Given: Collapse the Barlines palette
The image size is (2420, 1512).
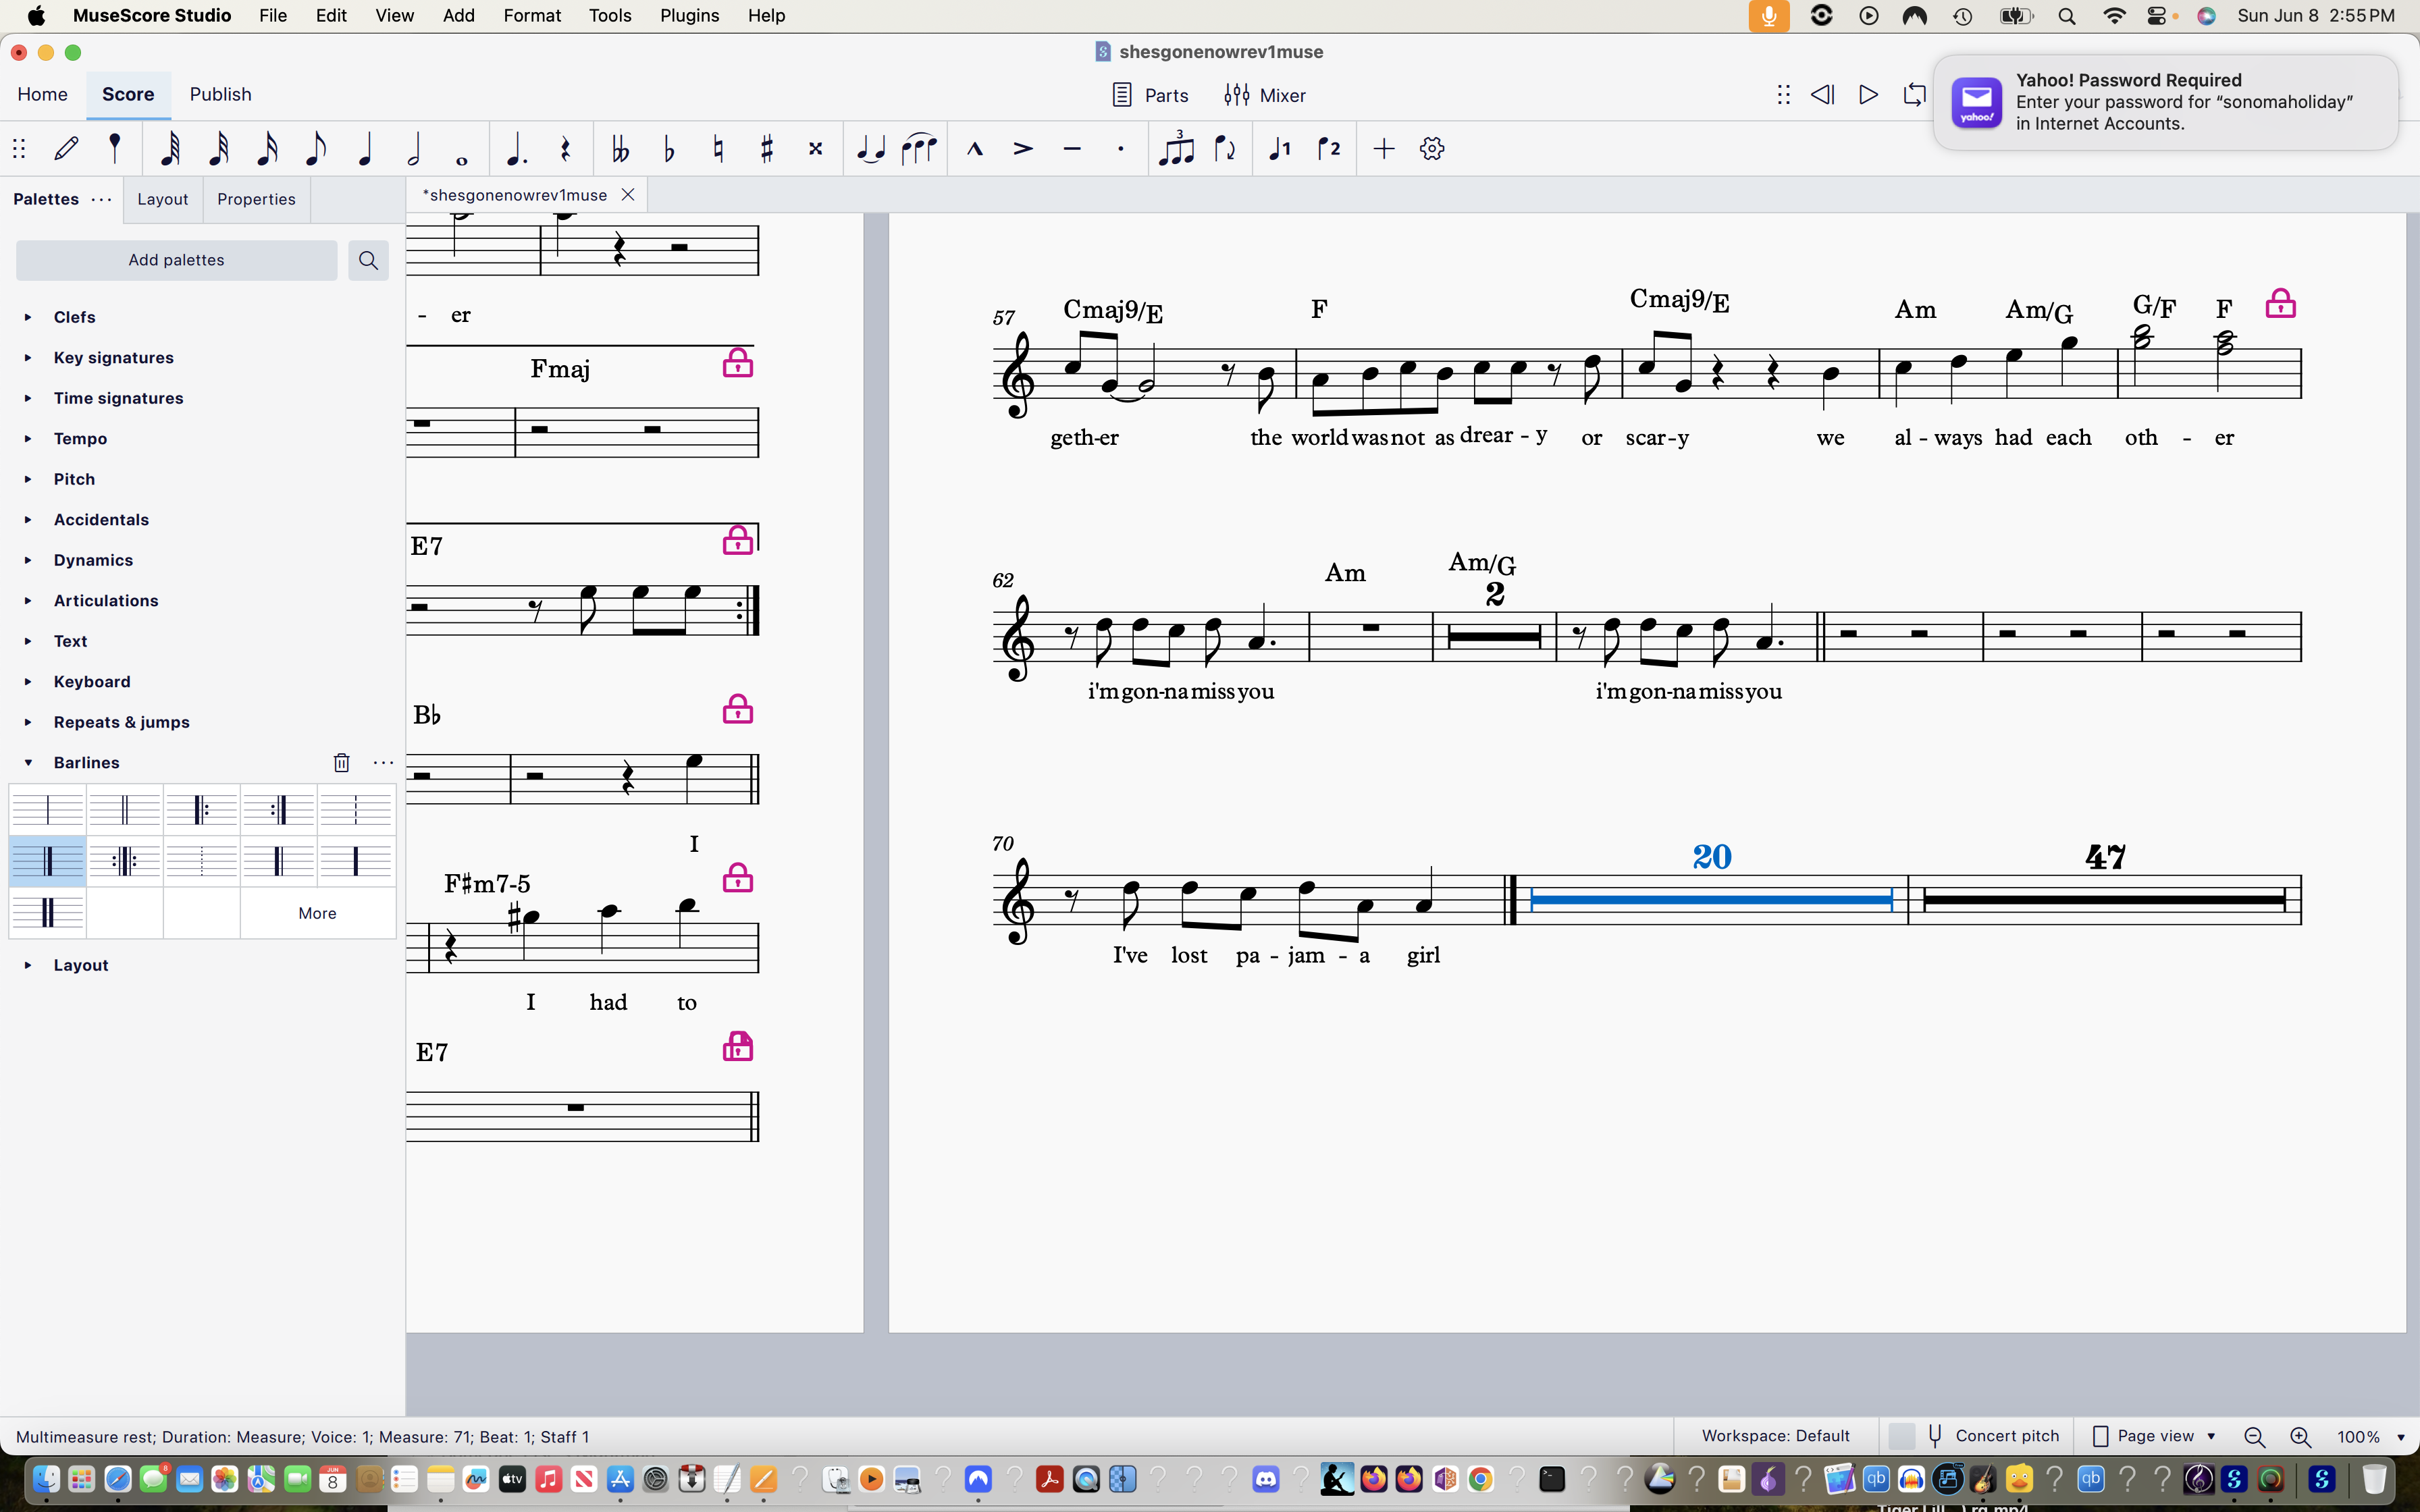Looking at the screenshot, I should point(28,763).
